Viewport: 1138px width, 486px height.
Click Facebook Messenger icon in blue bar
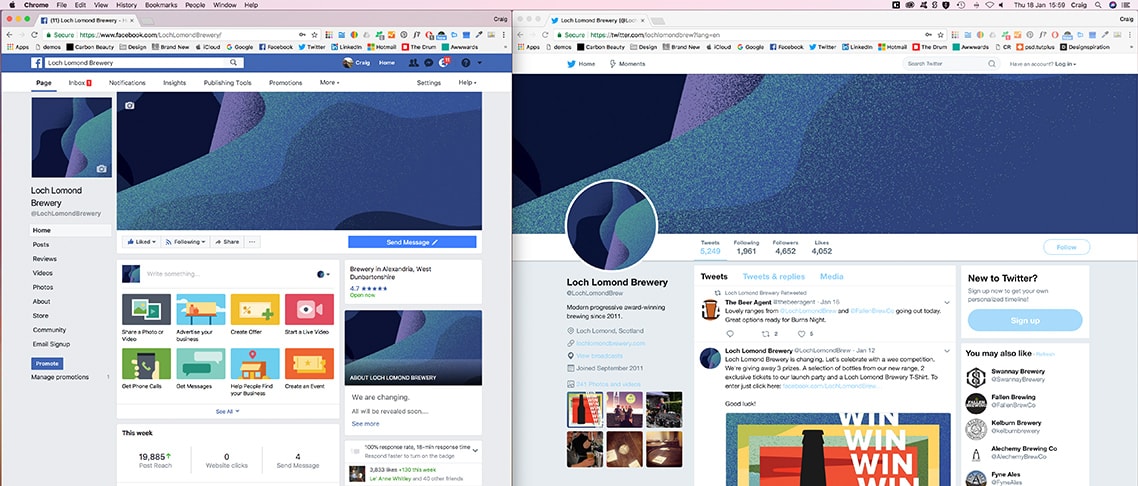click(429, 63)
